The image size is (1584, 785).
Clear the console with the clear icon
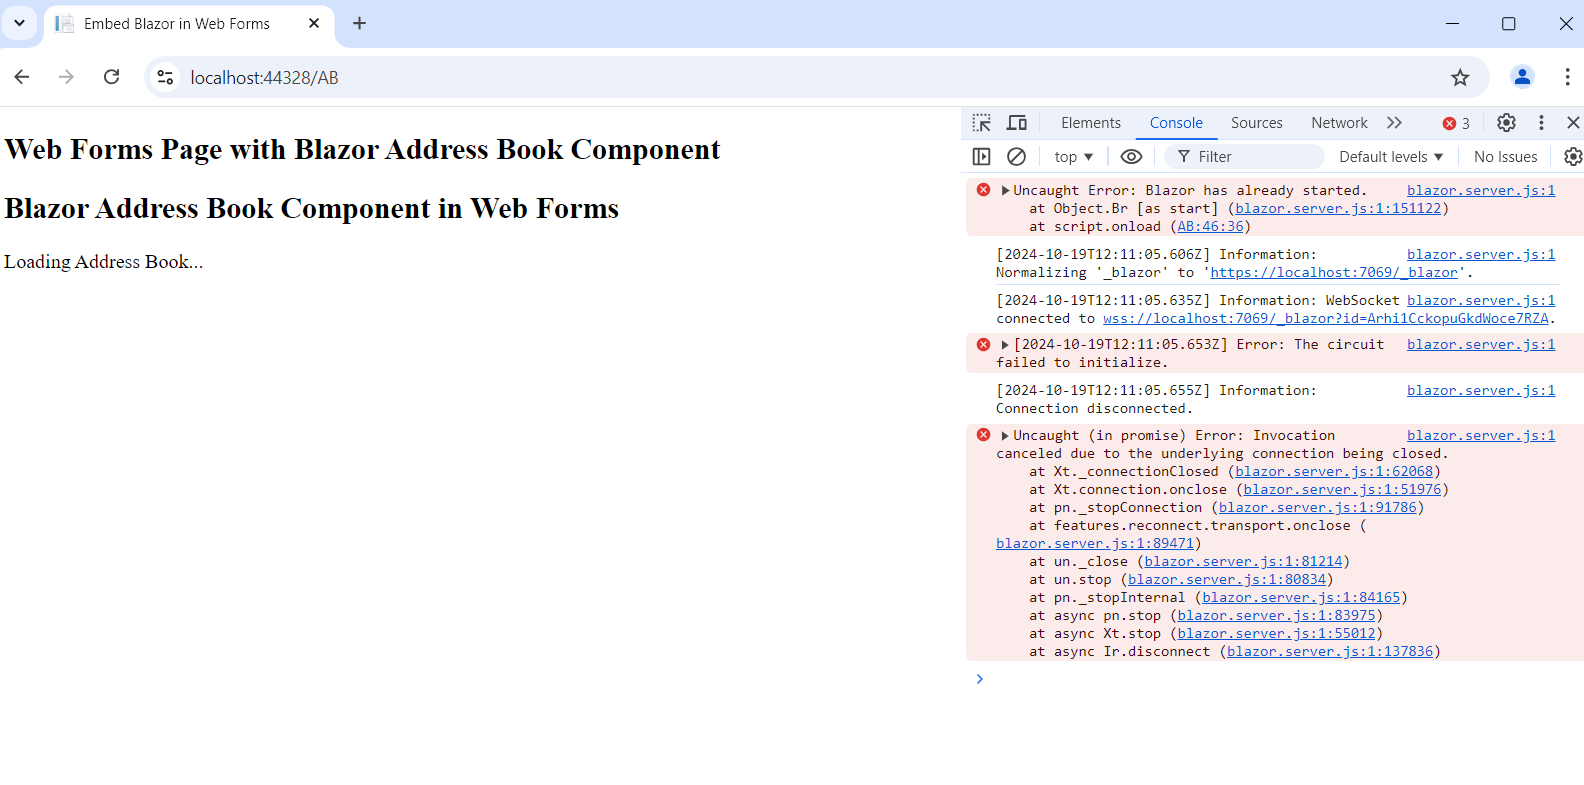pyautogui.click(x=1016, y=157)
